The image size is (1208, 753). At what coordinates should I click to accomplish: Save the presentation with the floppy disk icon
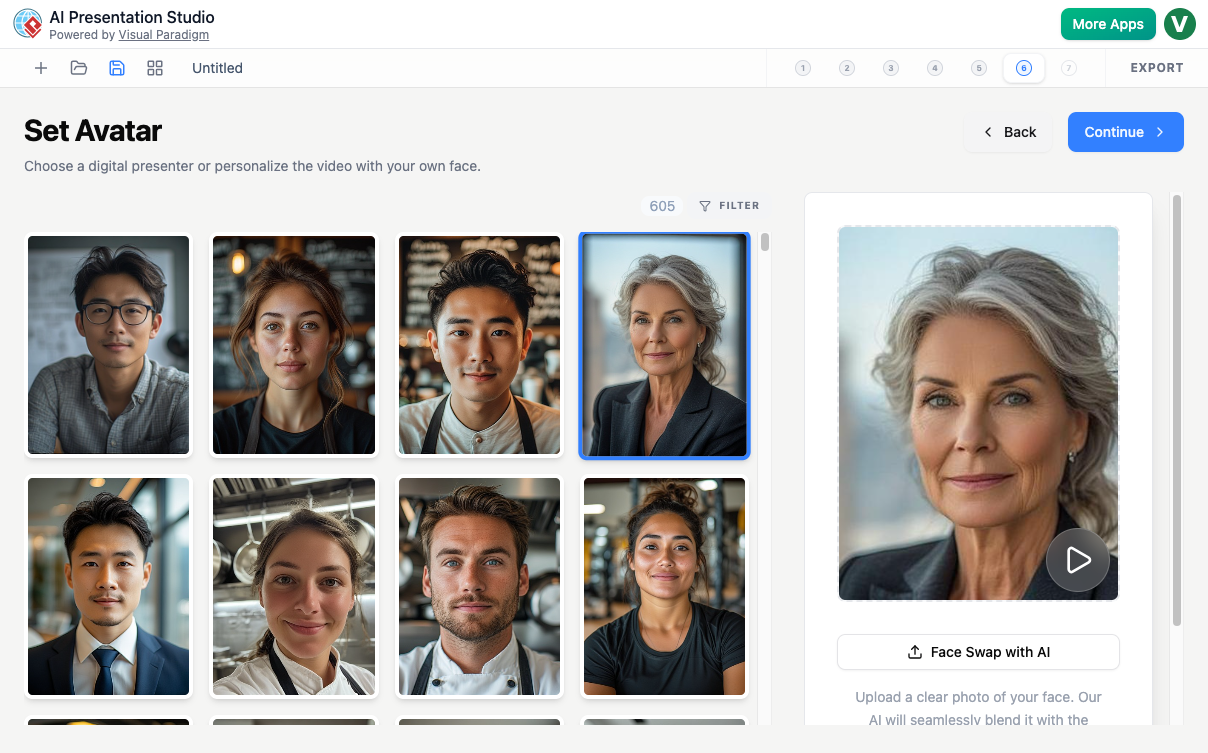[x=117, y=68]
